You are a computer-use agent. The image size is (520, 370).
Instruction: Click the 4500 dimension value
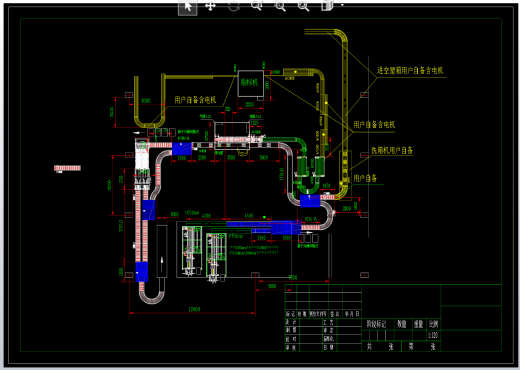(249, 216)
